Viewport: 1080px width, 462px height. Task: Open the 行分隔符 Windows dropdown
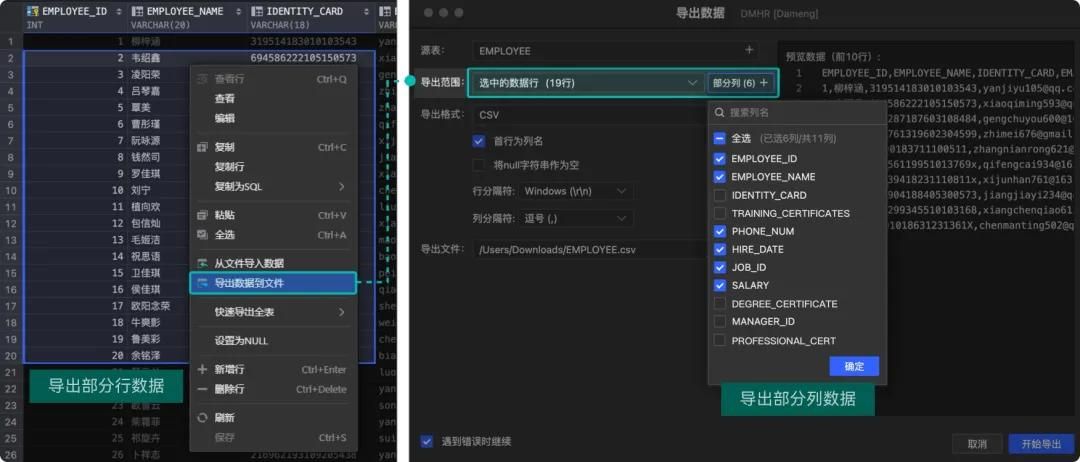coord(576,190)
